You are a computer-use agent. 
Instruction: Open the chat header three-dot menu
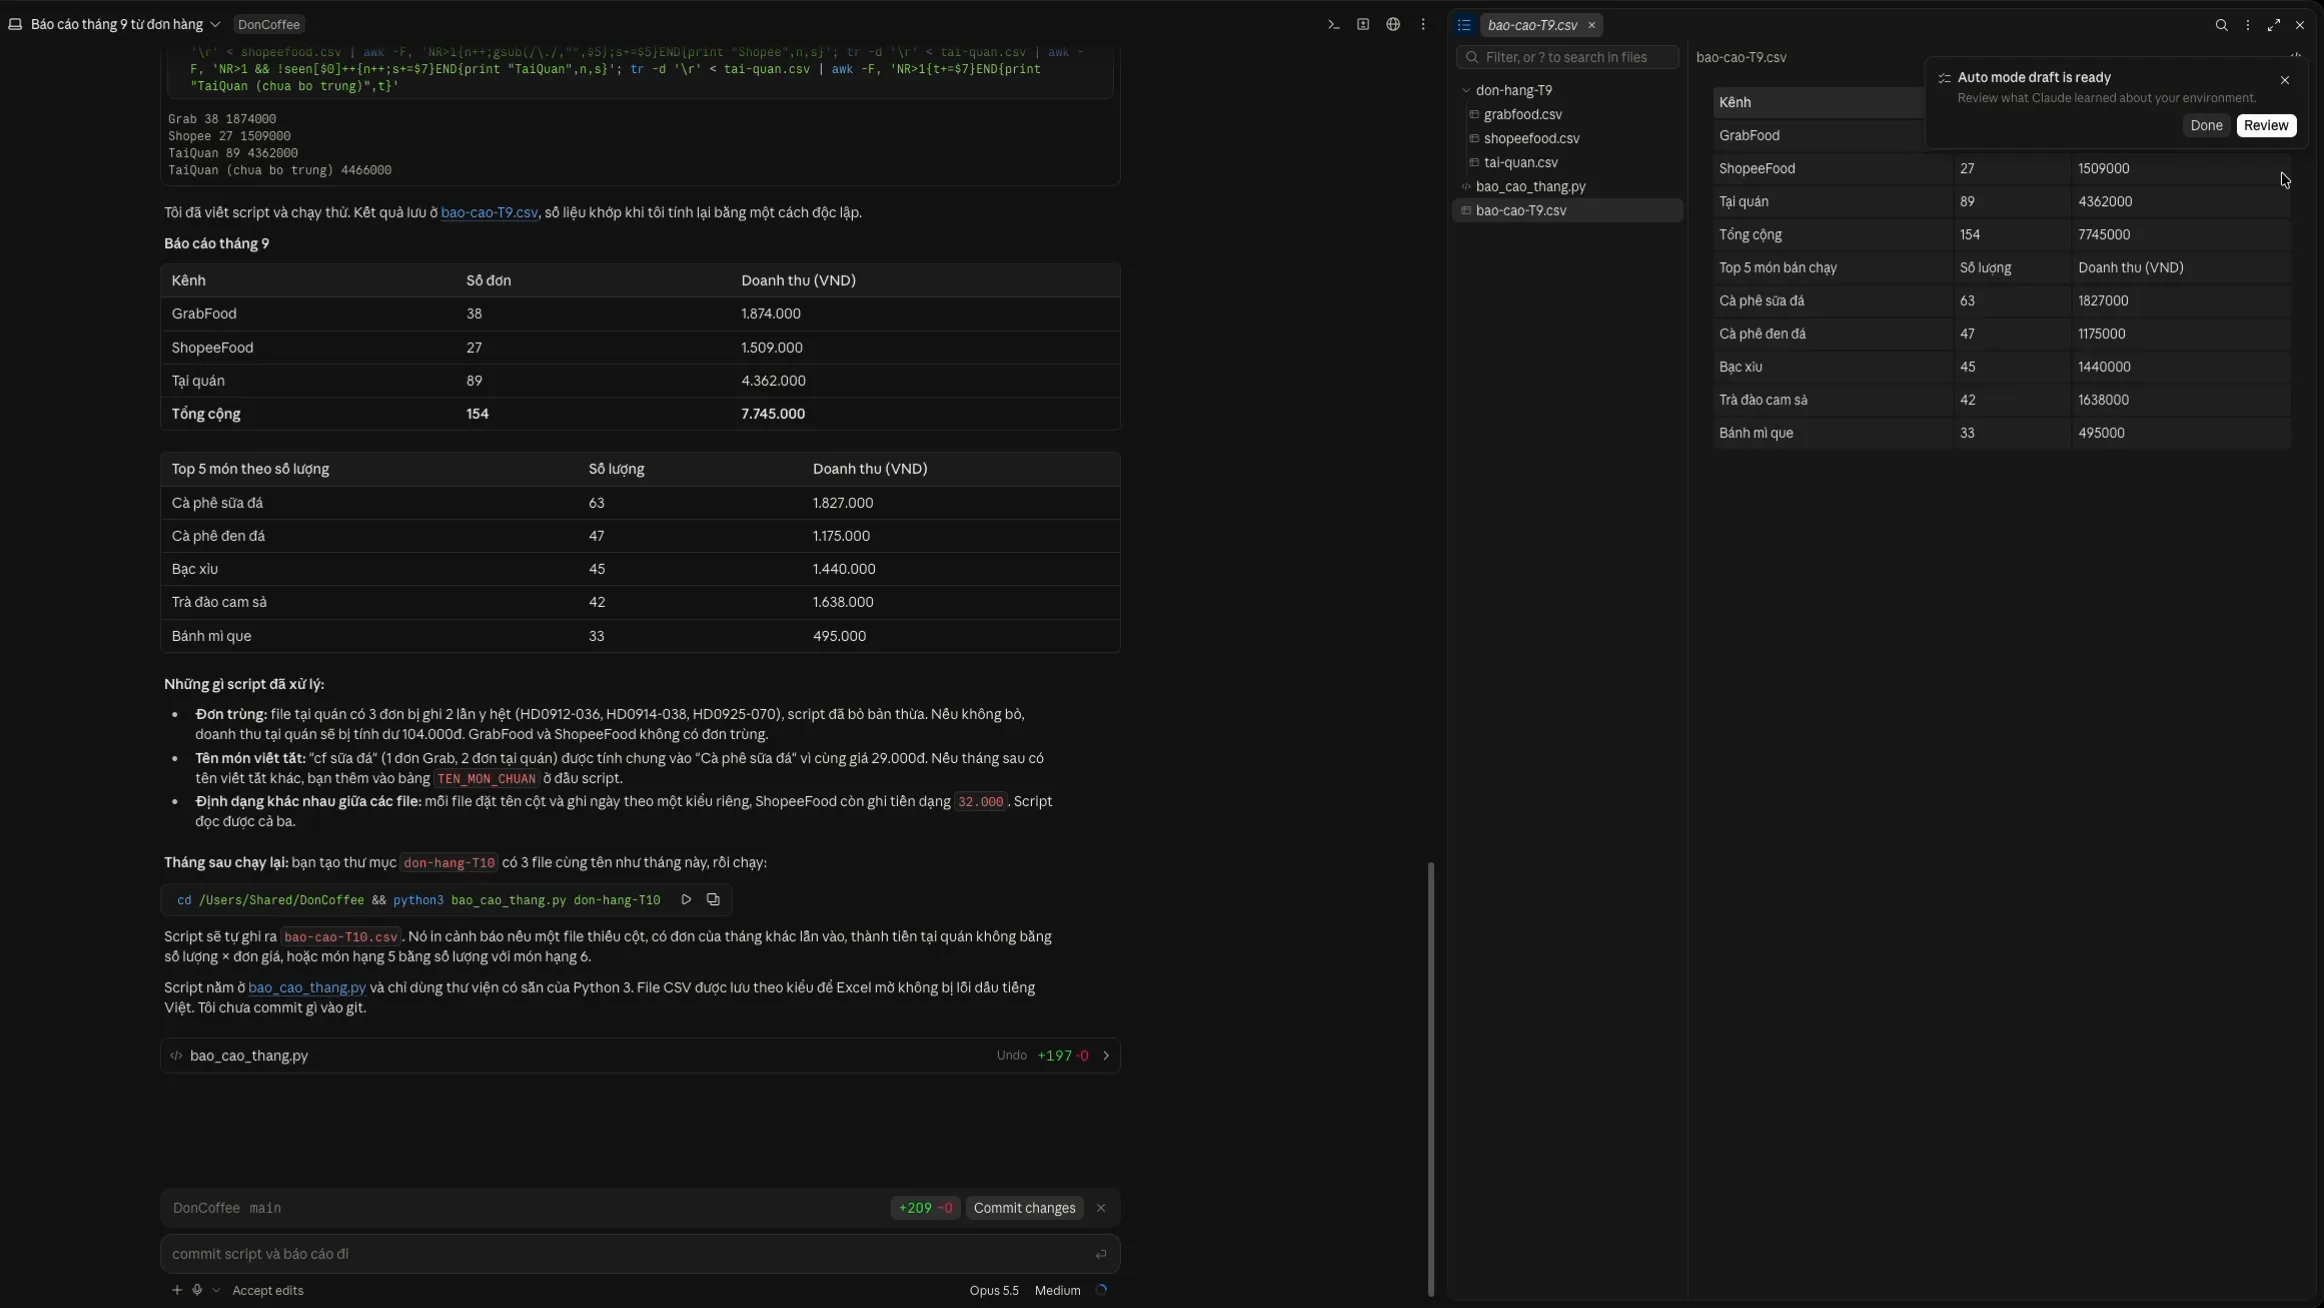coord(1423,24)
